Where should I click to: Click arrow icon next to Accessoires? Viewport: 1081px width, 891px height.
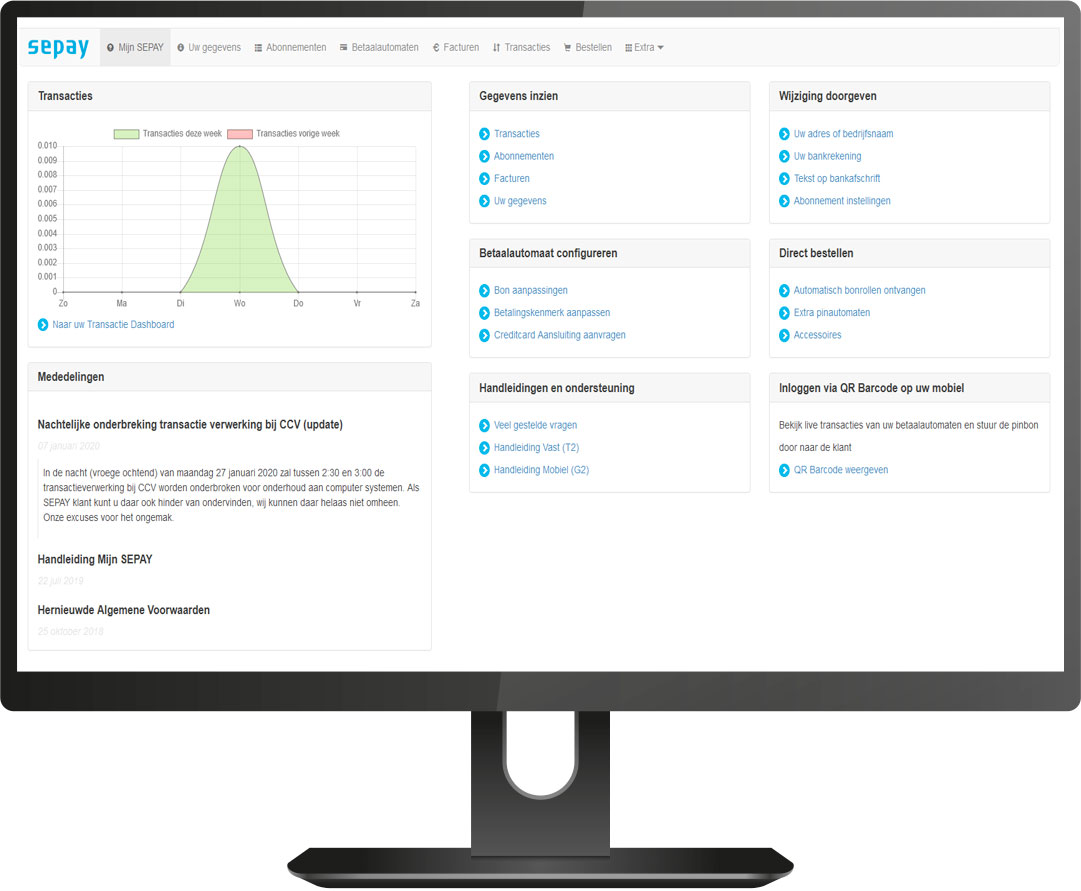click(x=785, y=336)
